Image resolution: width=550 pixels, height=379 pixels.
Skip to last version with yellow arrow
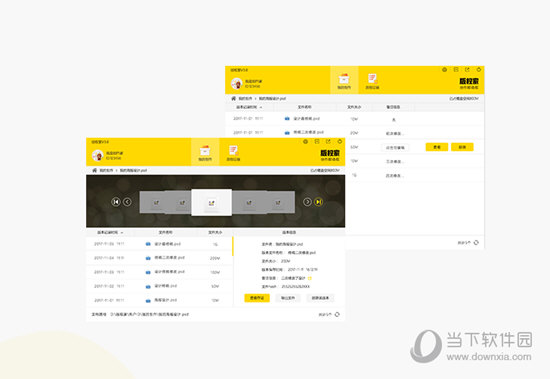click(318, 202)
